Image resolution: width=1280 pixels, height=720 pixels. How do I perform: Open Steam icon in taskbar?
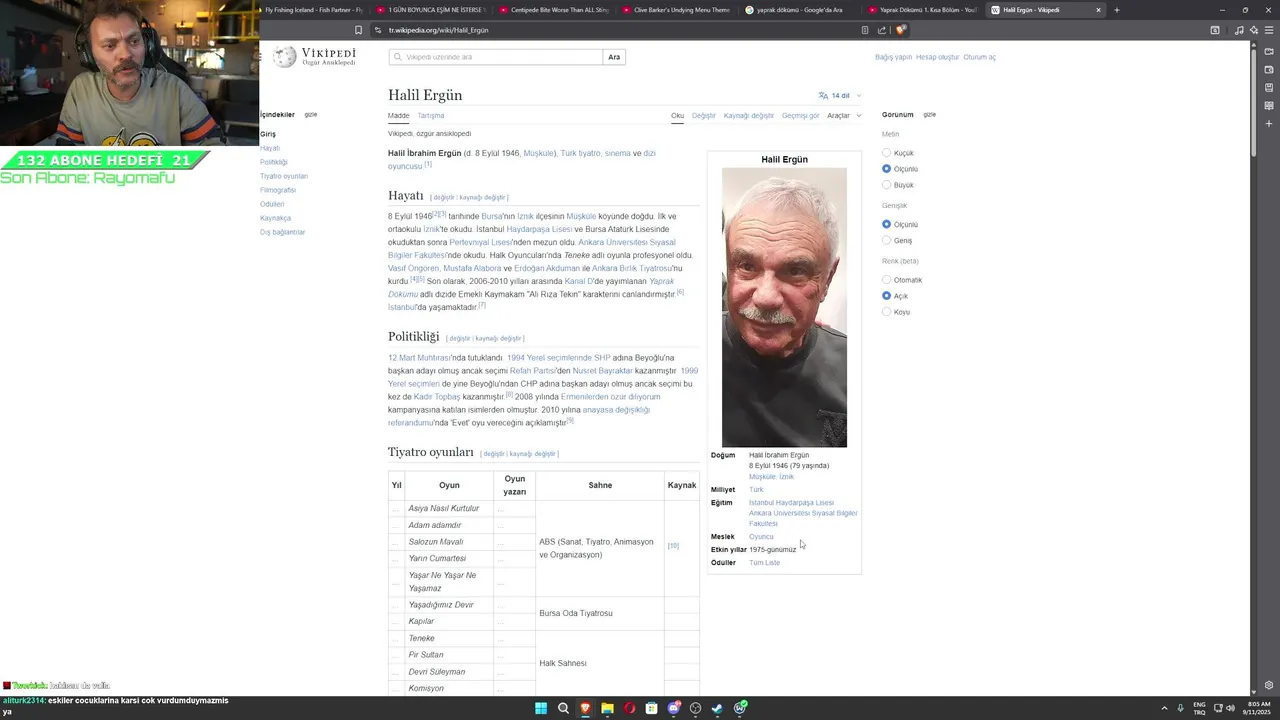[x=717, y=708]
